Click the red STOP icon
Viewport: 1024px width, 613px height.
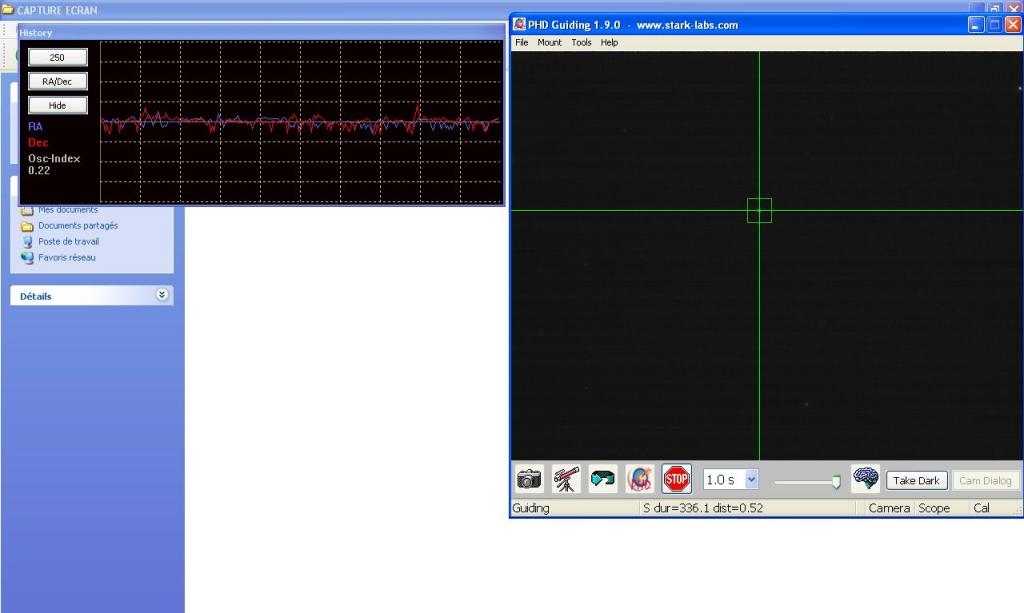click(677, 479)
